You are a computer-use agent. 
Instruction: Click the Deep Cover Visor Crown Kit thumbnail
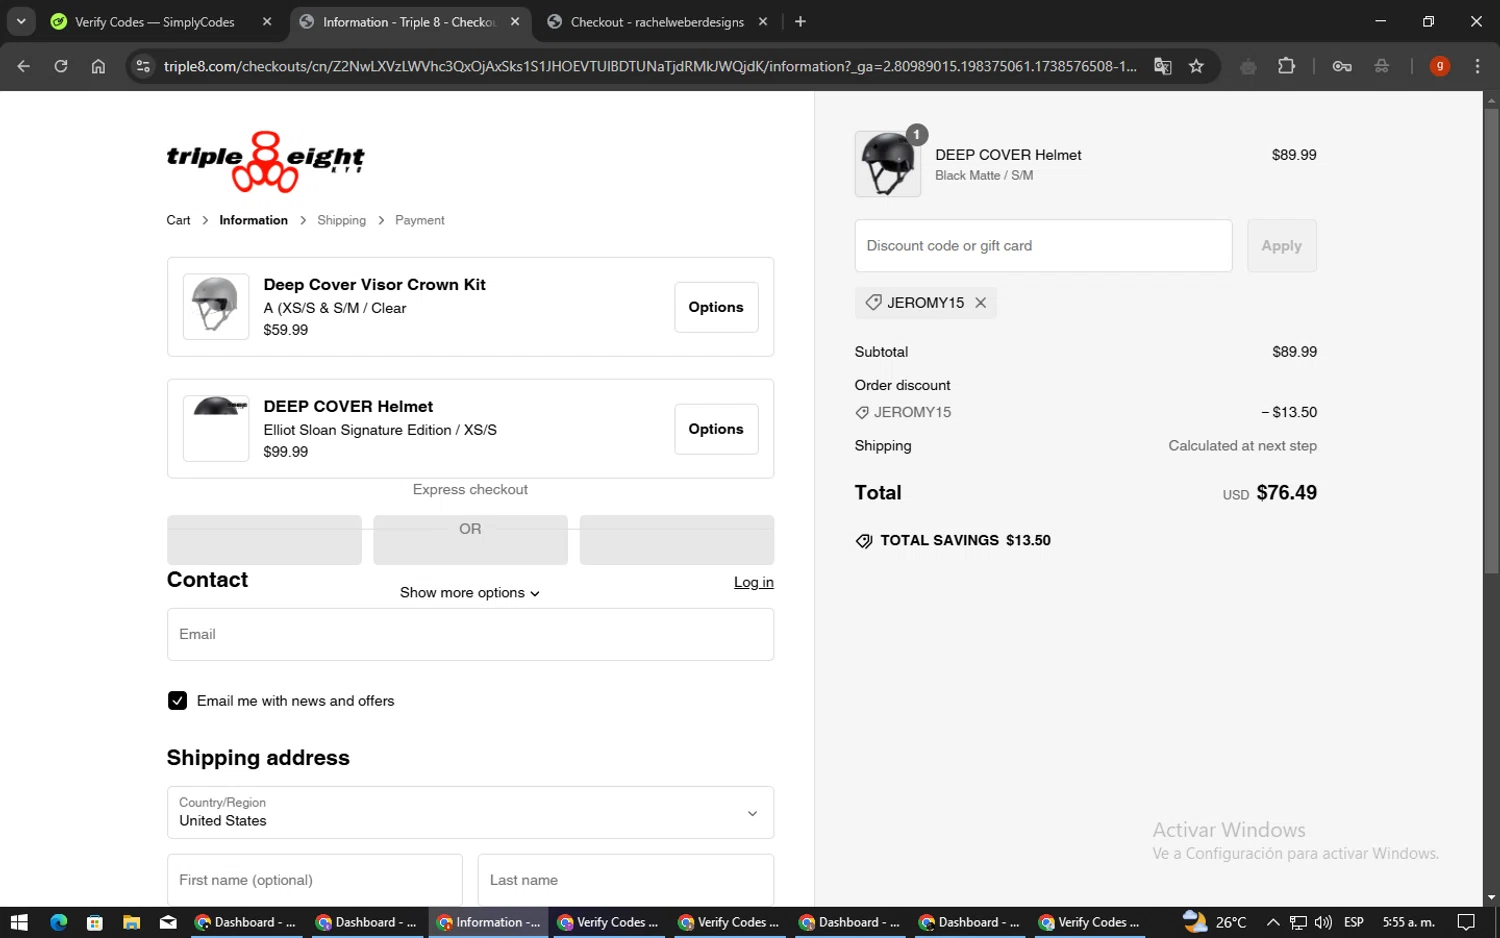pos(216,307)
